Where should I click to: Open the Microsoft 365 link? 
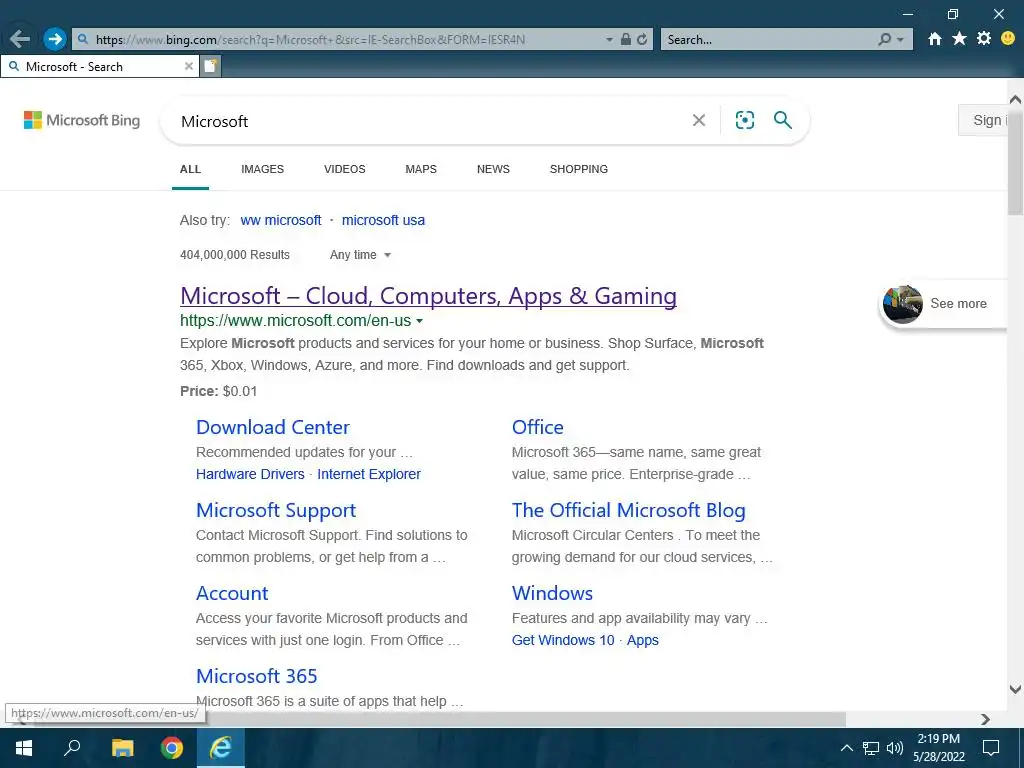click(257, 676)
